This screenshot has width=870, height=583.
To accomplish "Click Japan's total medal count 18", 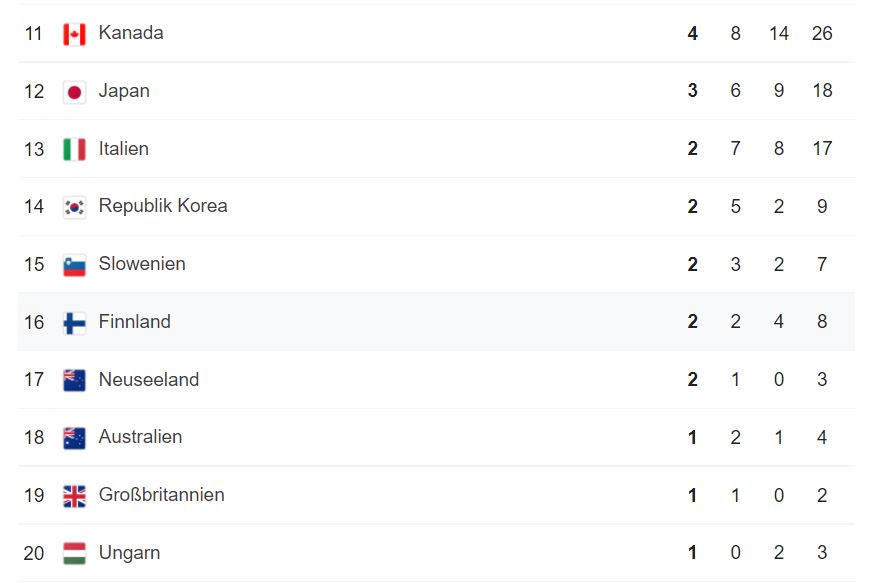I will tap(822, 91).
